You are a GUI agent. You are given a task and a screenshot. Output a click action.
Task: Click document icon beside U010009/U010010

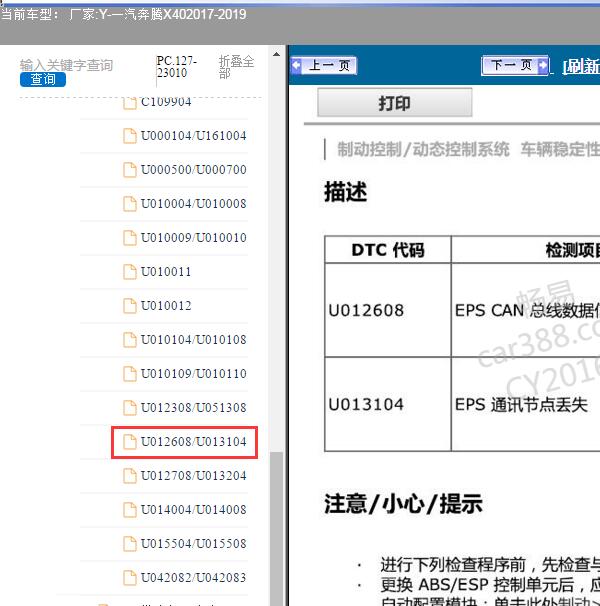tap(130, 238)
